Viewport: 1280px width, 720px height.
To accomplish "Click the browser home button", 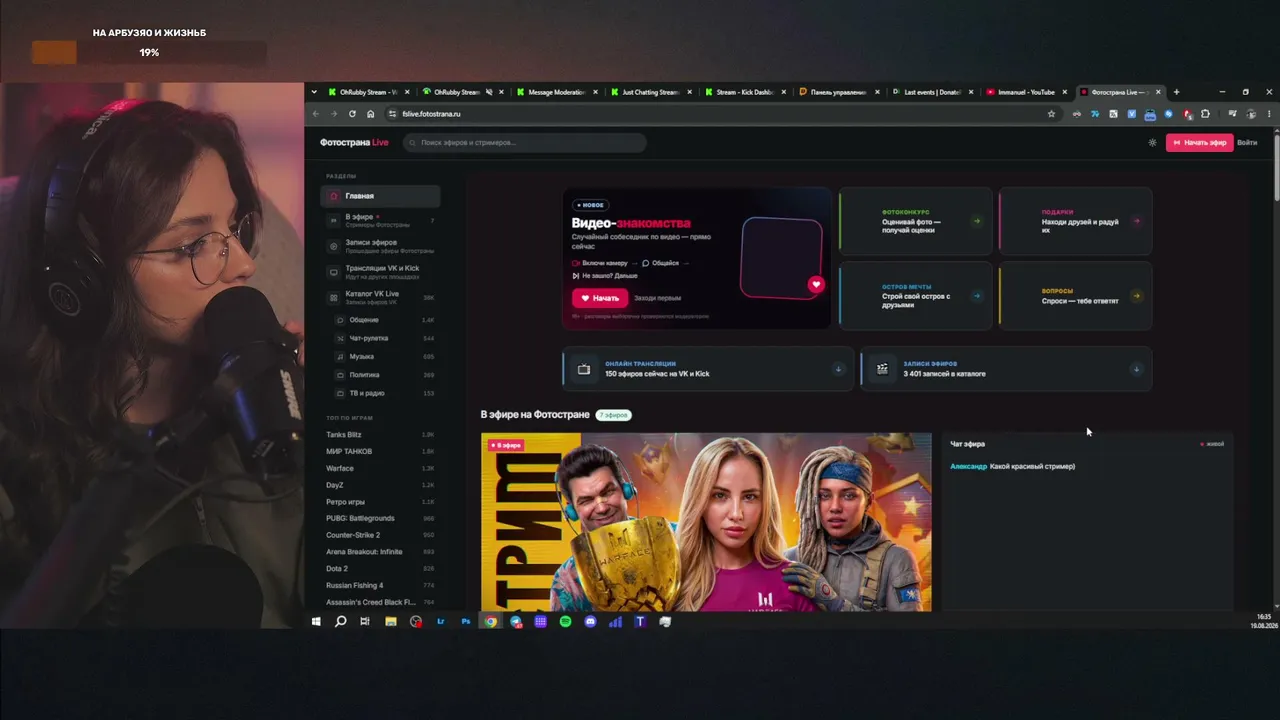I will coord(370,114).
